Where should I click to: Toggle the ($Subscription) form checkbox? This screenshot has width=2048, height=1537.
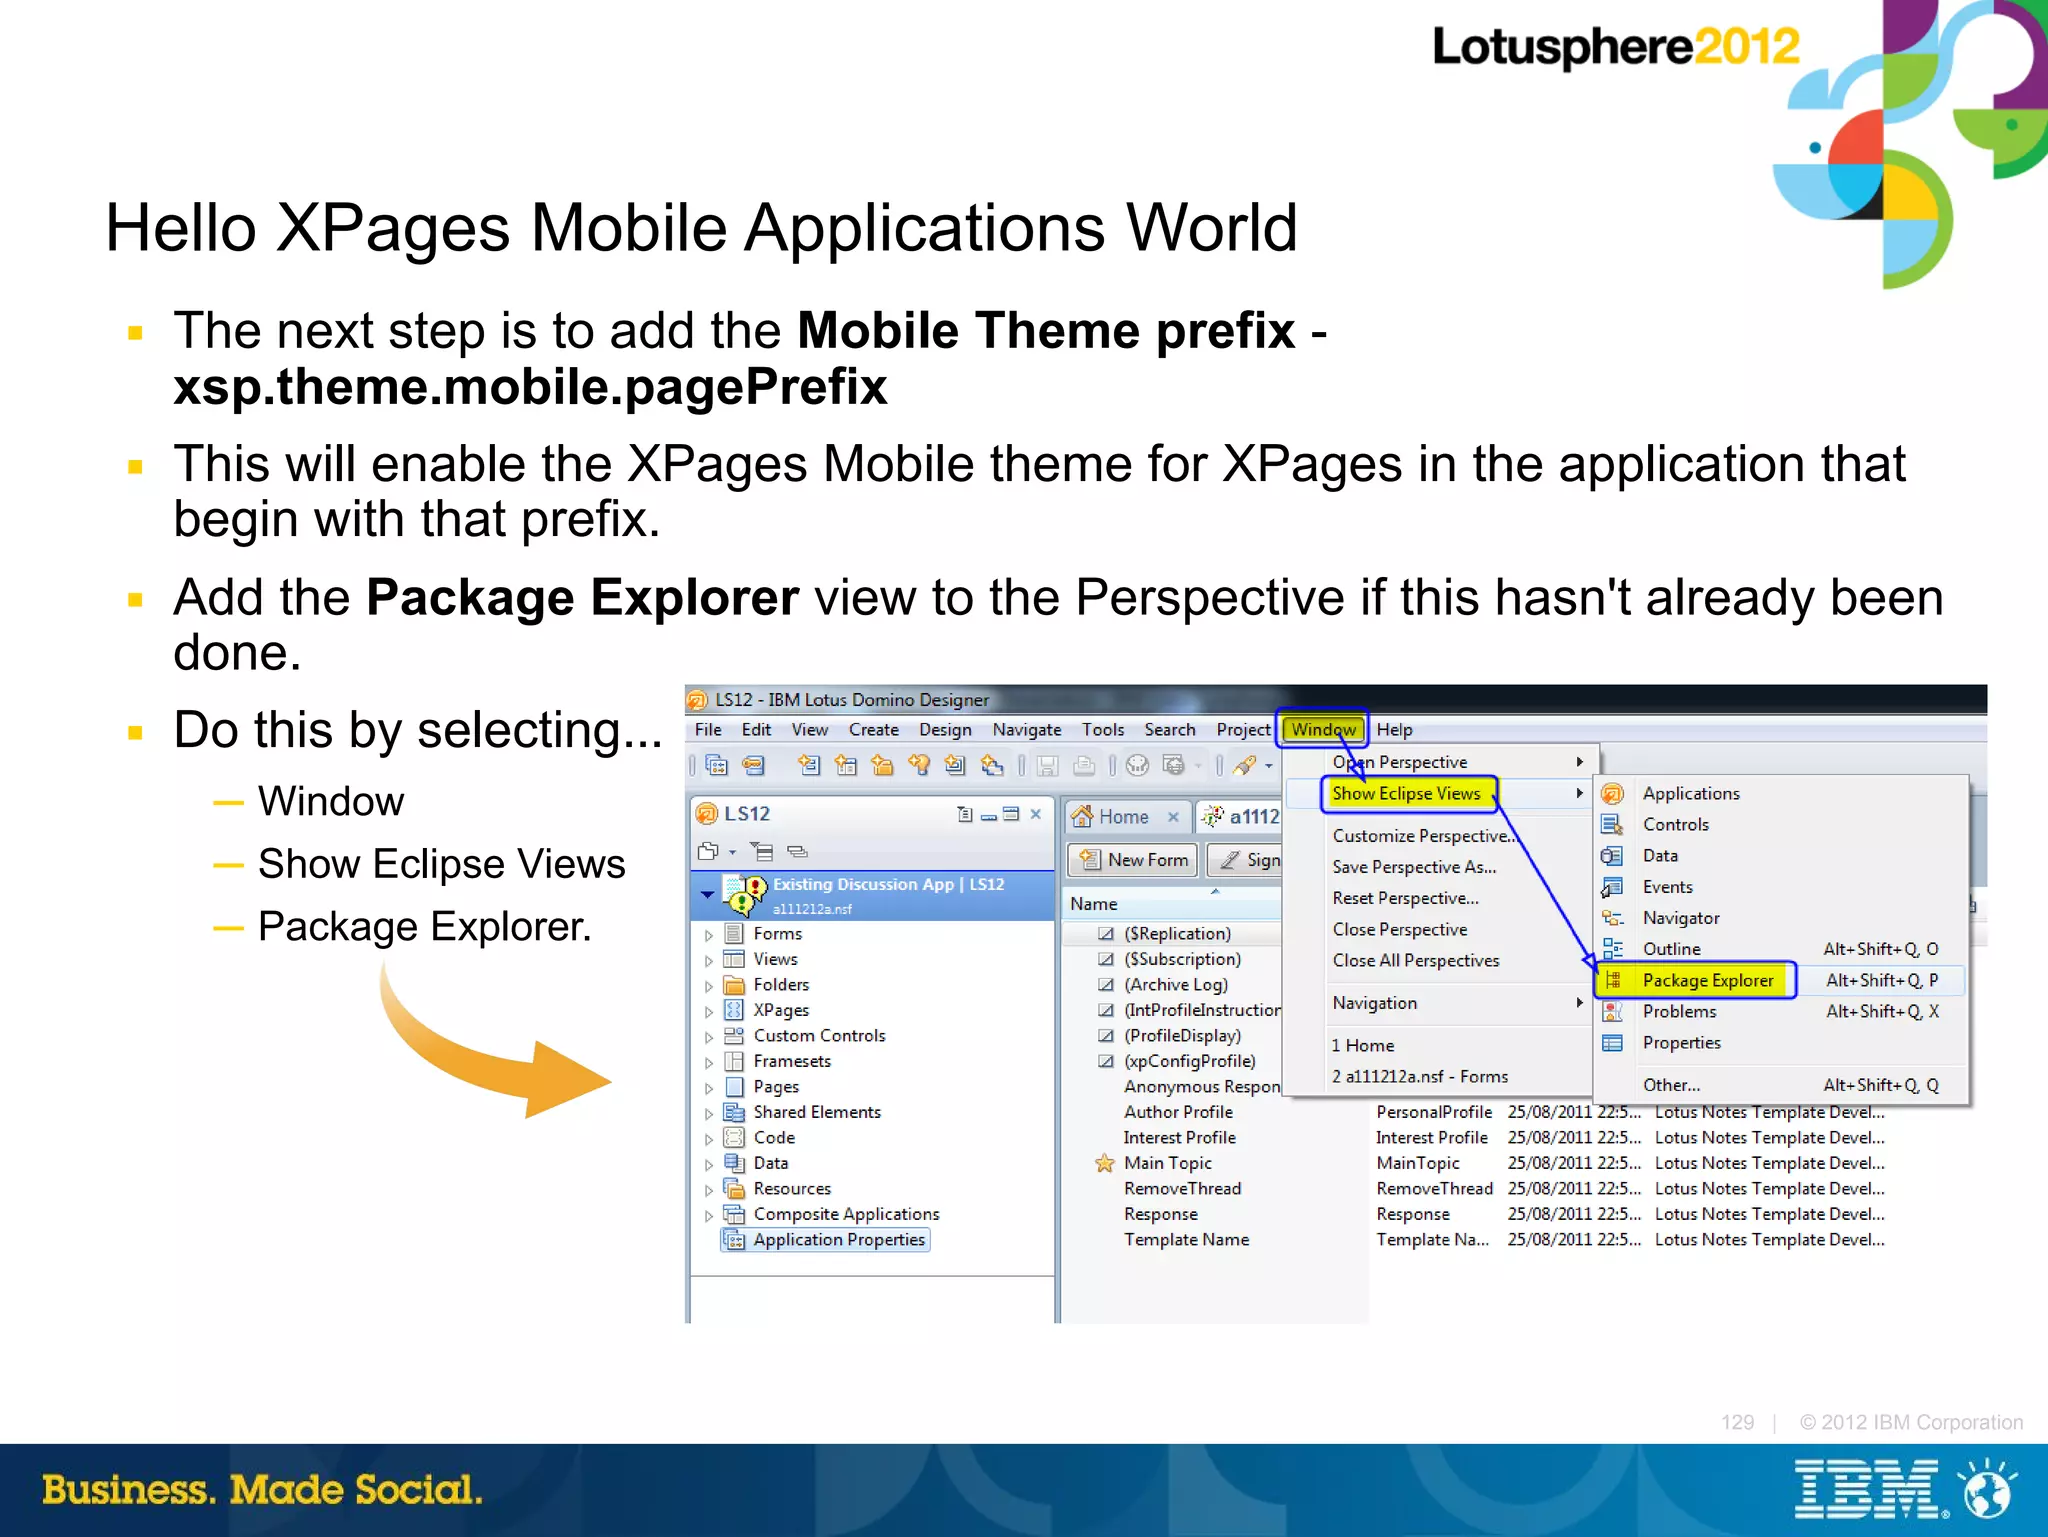(1106, 959)
